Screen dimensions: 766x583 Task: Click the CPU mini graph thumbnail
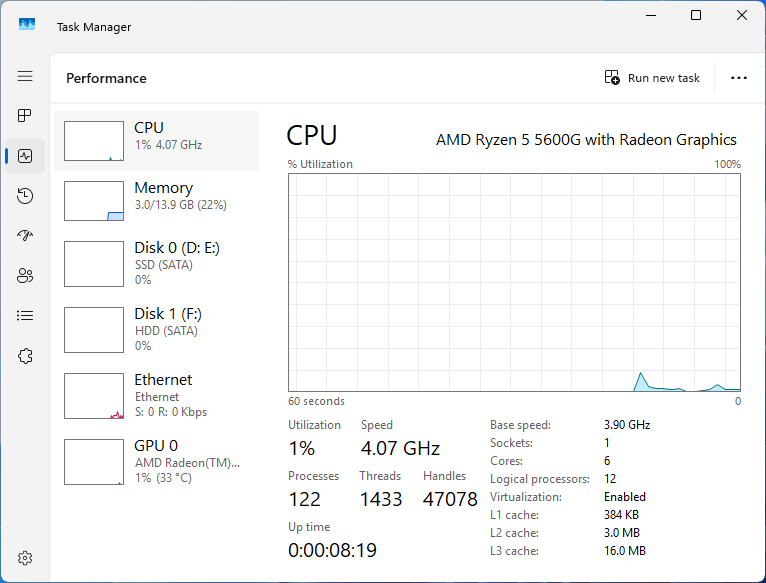[x=94, y=141]
